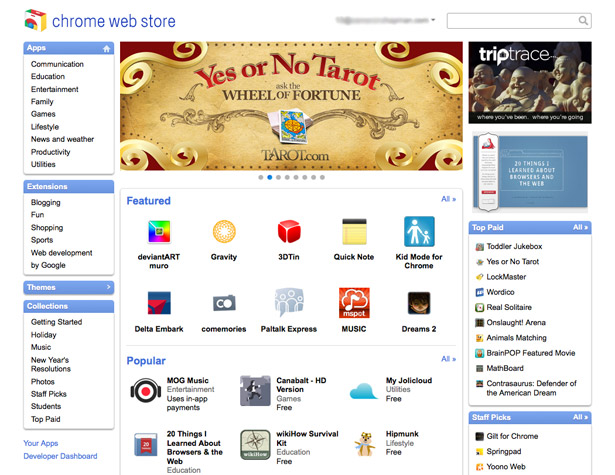Open the Wordico Top Paid entry
The image size is (615, 475).
(500, 292)
